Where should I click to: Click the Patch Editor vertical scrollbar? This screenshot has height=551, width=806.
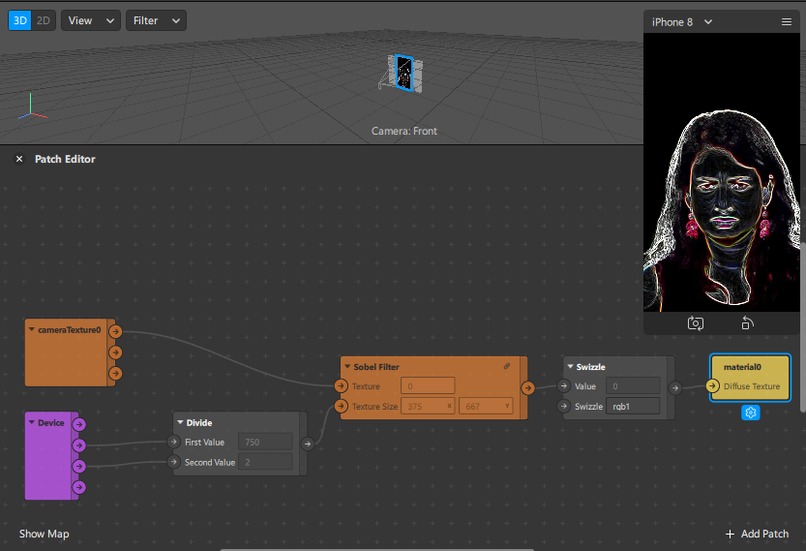803,327
